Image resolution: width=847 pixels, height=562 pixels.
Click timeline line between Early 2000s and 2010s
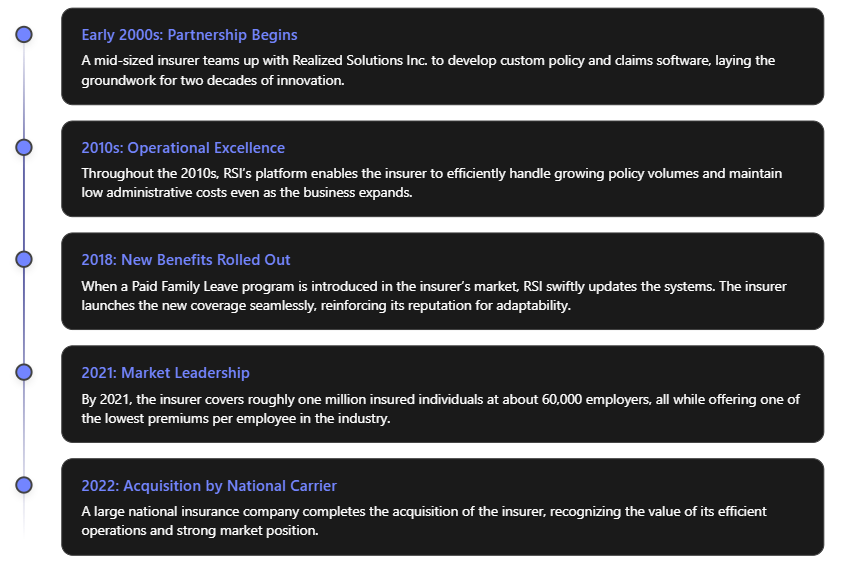point(24,91)
